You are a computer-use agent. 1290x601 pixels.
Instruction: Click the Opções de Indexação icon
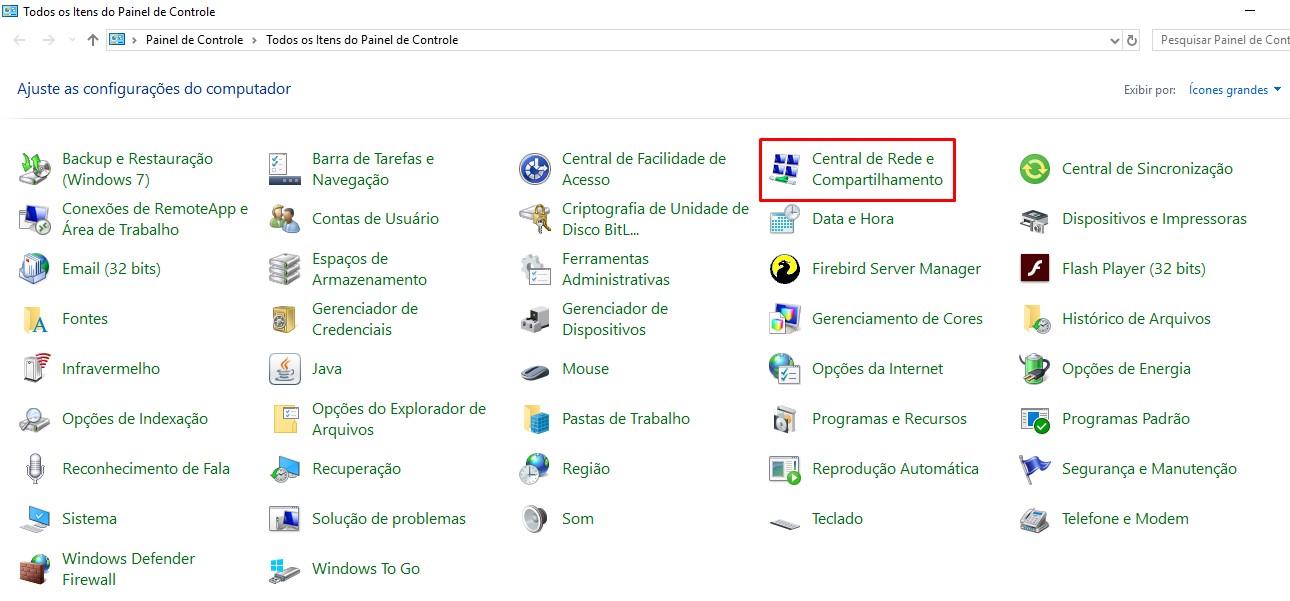click(x=35, y=419)
